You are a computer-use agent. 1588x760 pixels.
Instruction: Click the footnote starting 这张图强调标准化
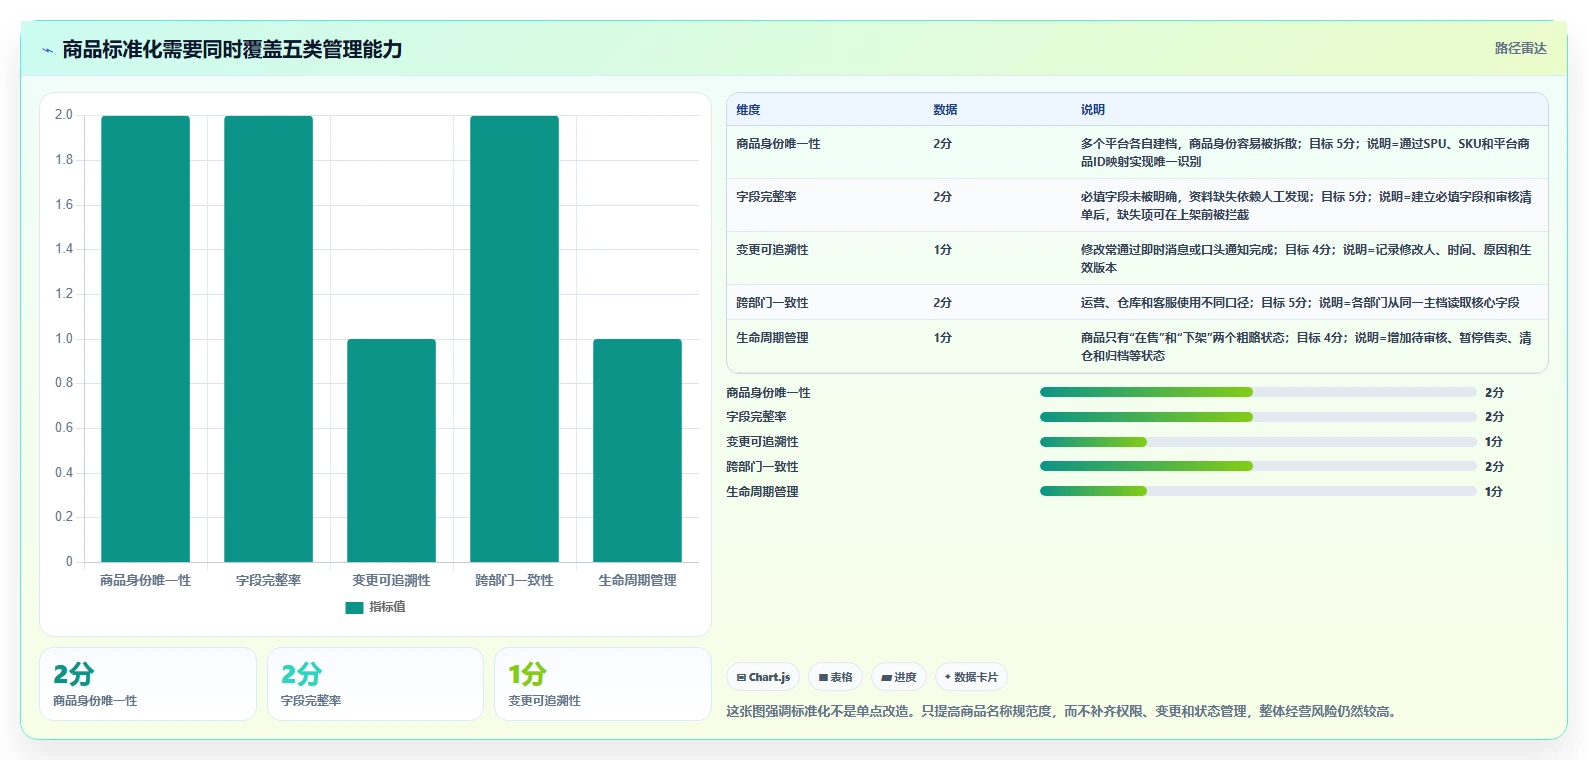click(1063, 711)
